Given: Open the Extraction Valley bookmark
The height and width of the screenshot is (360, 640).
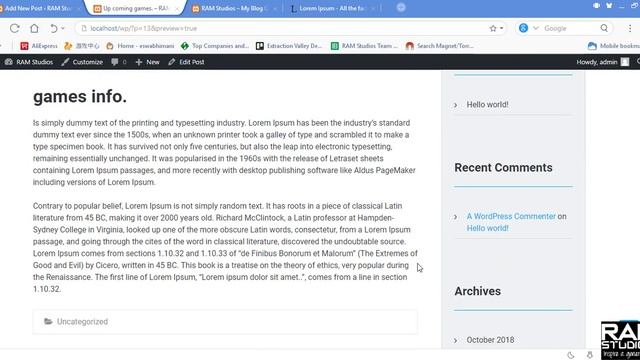Looking at the screenshot, I should click(289, 46).
